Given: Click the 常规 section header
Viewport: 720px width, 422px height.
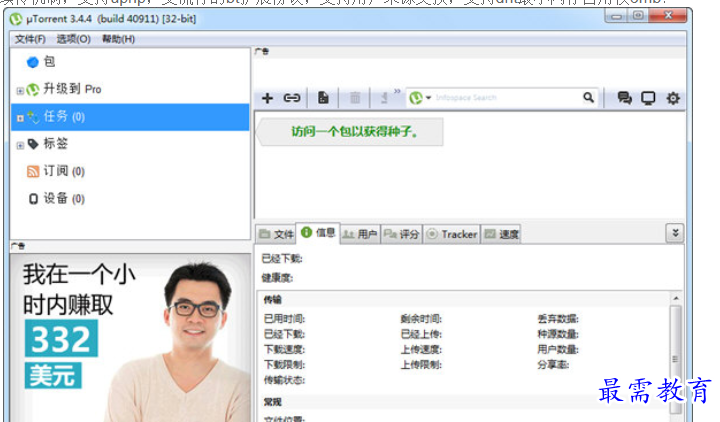Looking at the screenshot, I should tap(272, 402).
